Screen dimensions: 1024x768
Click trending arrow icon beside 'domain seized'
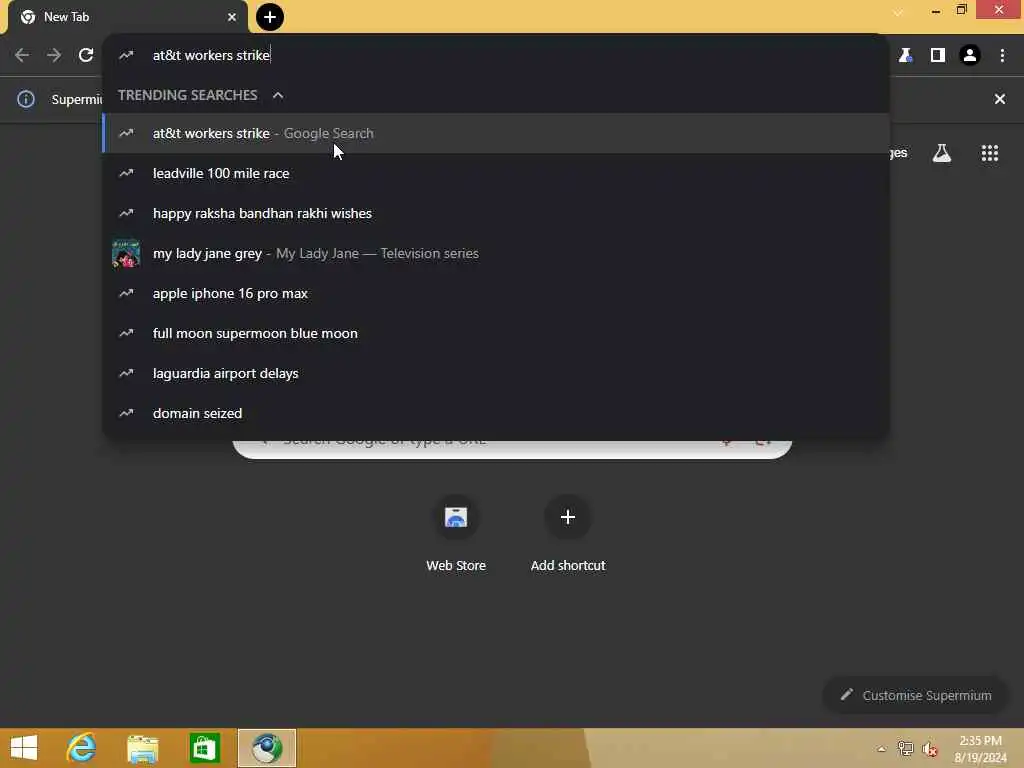126,413
